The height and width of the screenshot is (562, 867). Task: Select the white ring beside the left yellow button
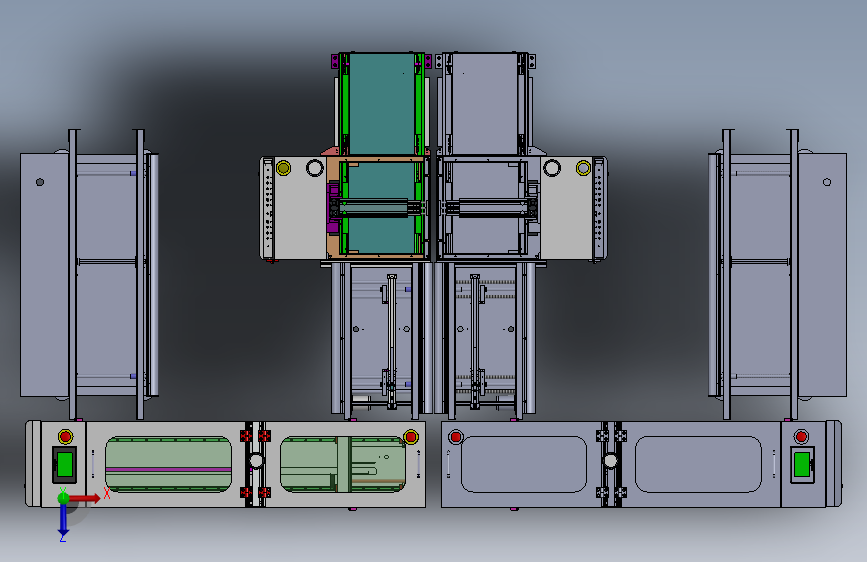click(315, 168)
